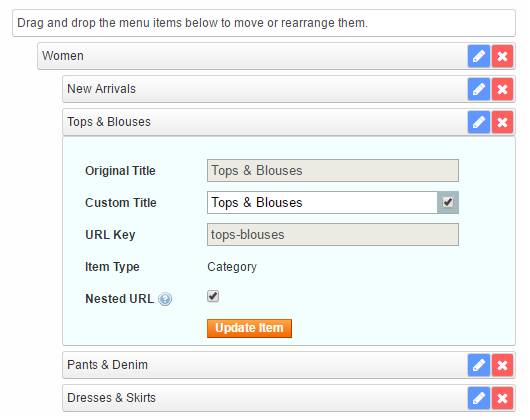Select the Women menu row
The width and height of the screenshot is (530, 420).
(x=252, y=56)
